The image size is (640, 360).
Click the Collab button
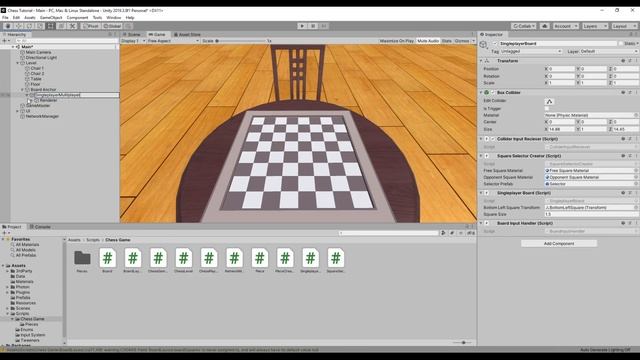coord(524,26)
